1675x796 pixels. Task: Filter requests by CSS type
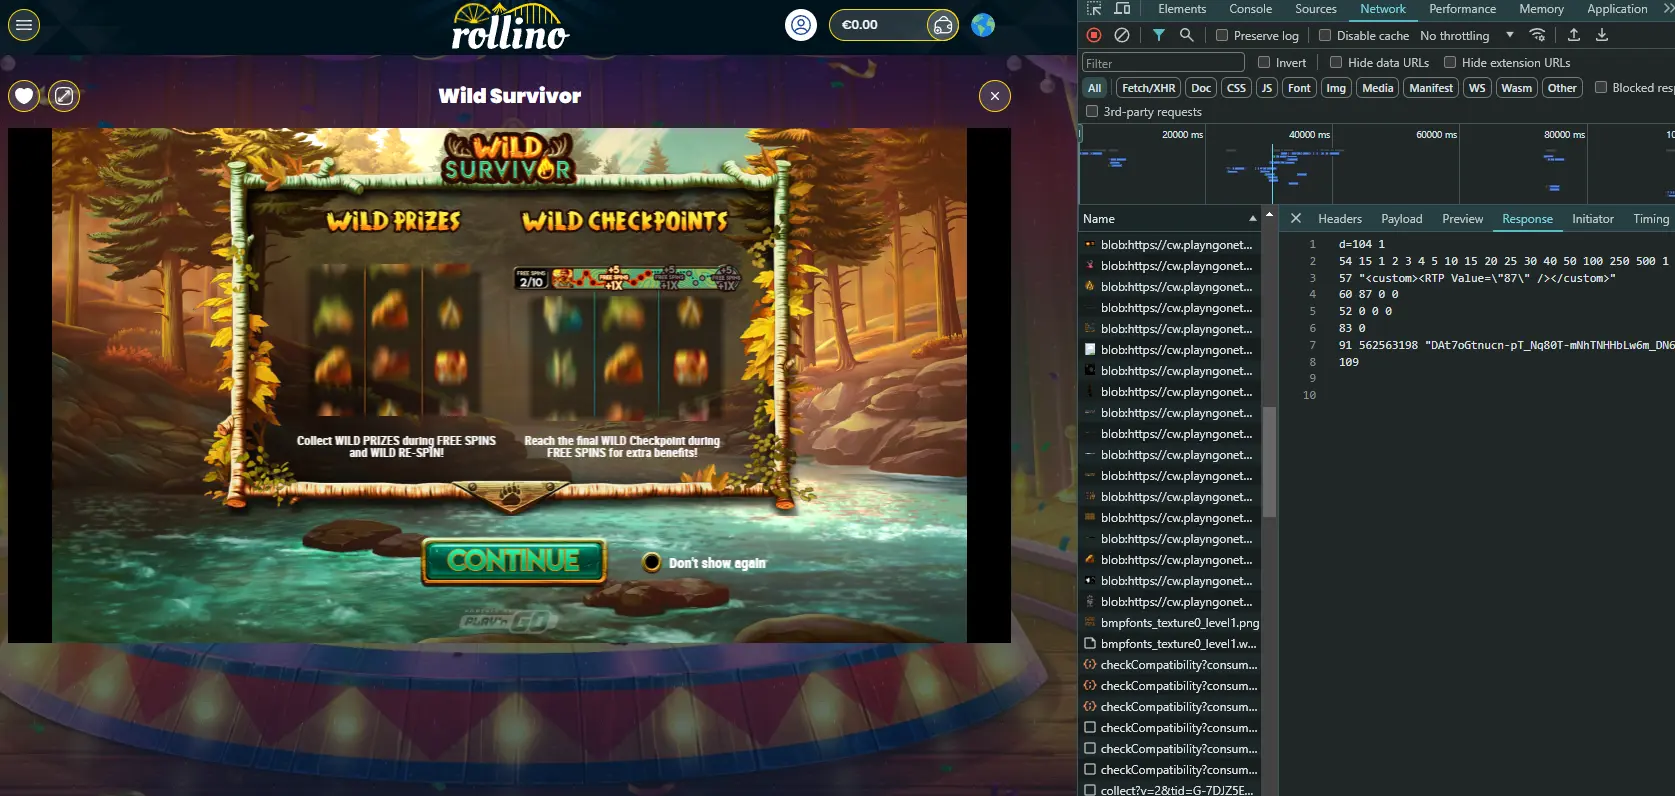click(x=1236, y=88)
